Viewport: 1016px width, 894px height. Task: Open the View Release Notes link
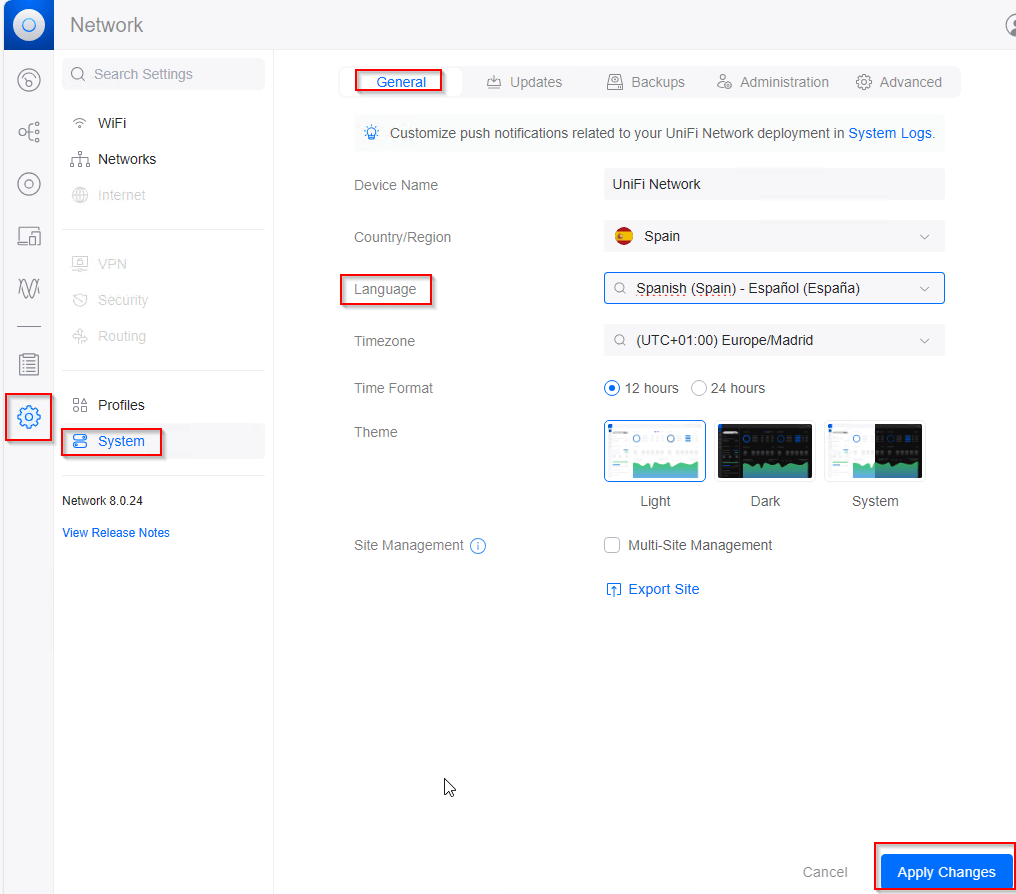coord(116,533)
